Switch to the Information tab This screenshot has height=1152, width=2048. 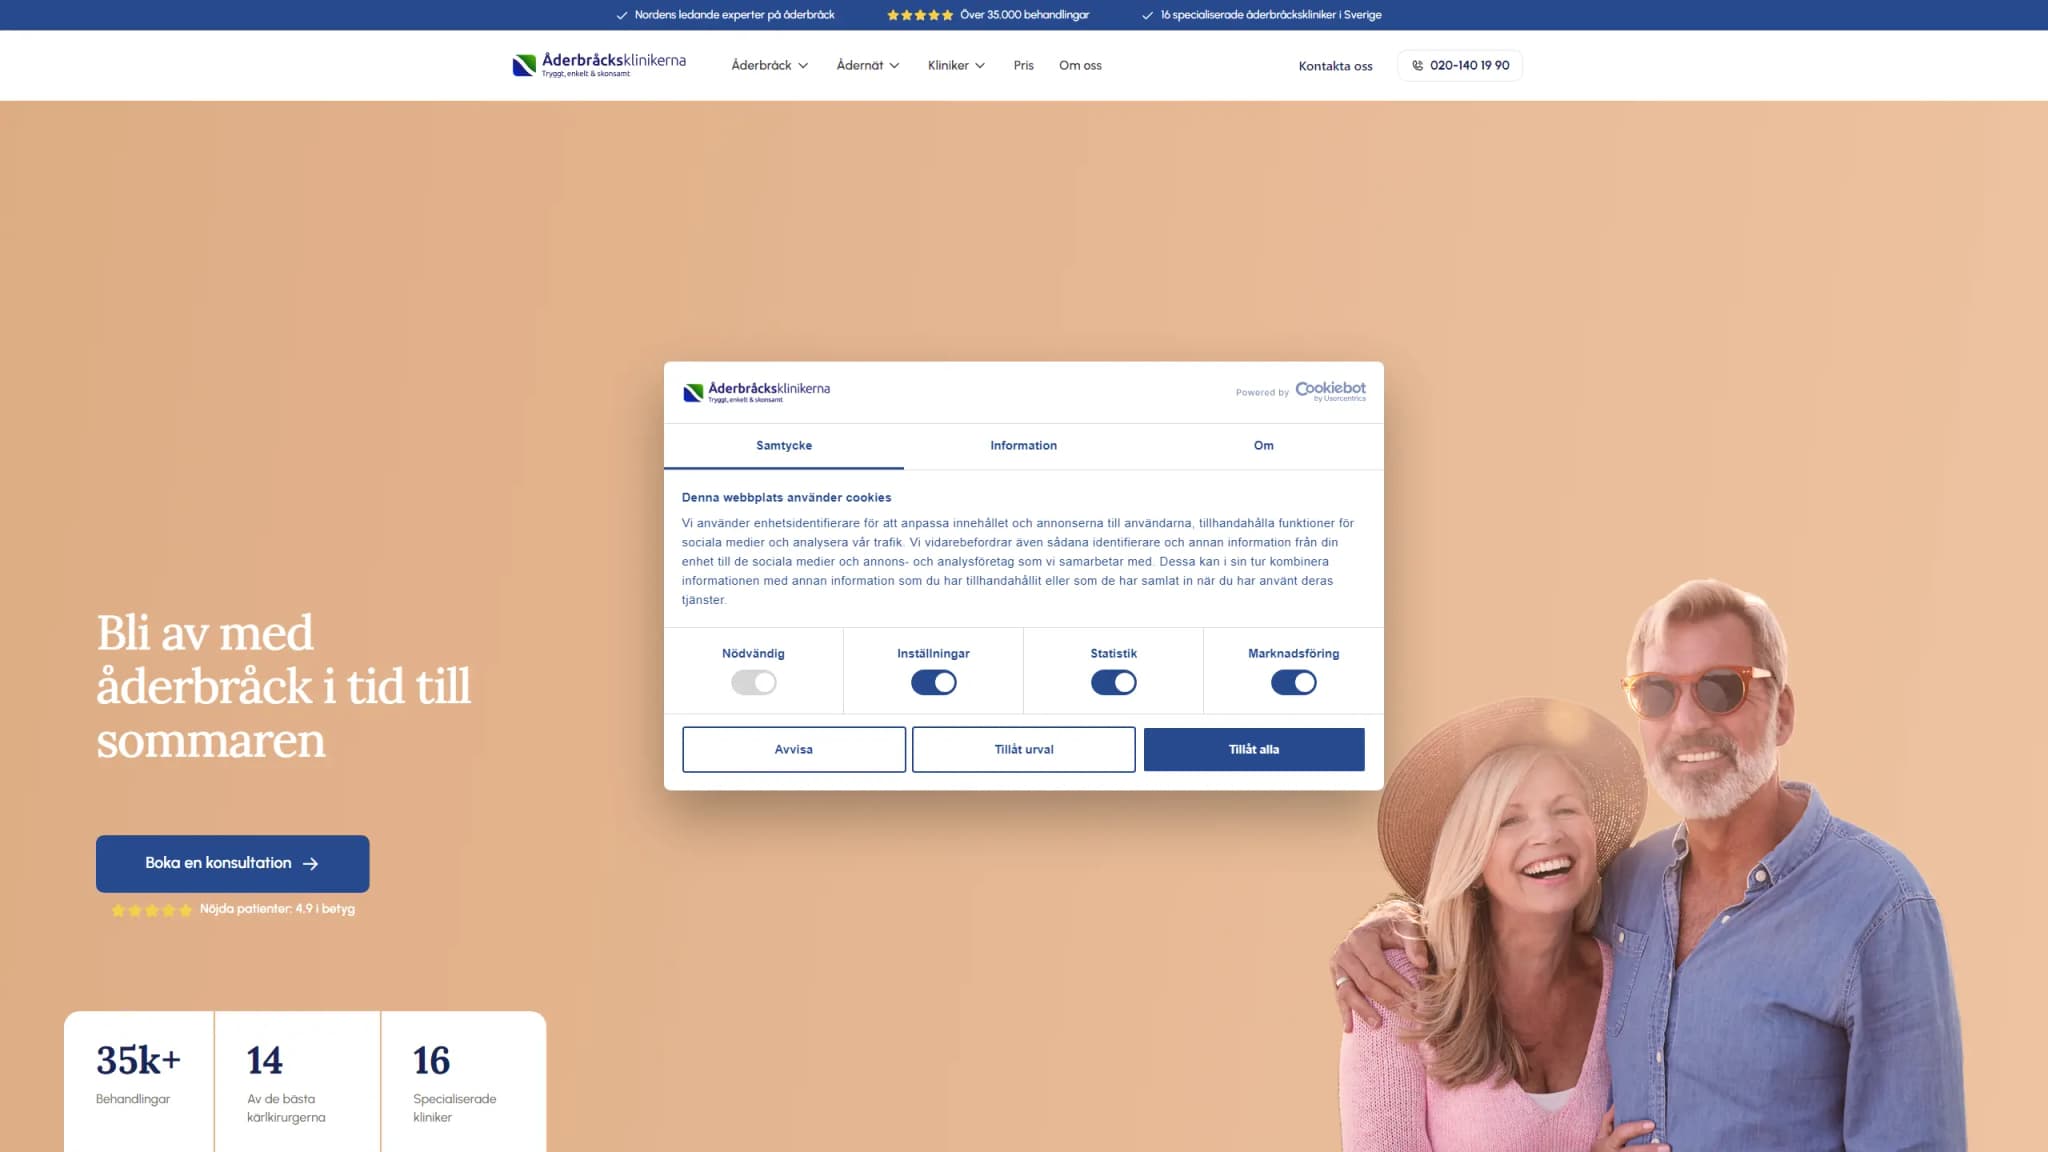click(1023, 446)
